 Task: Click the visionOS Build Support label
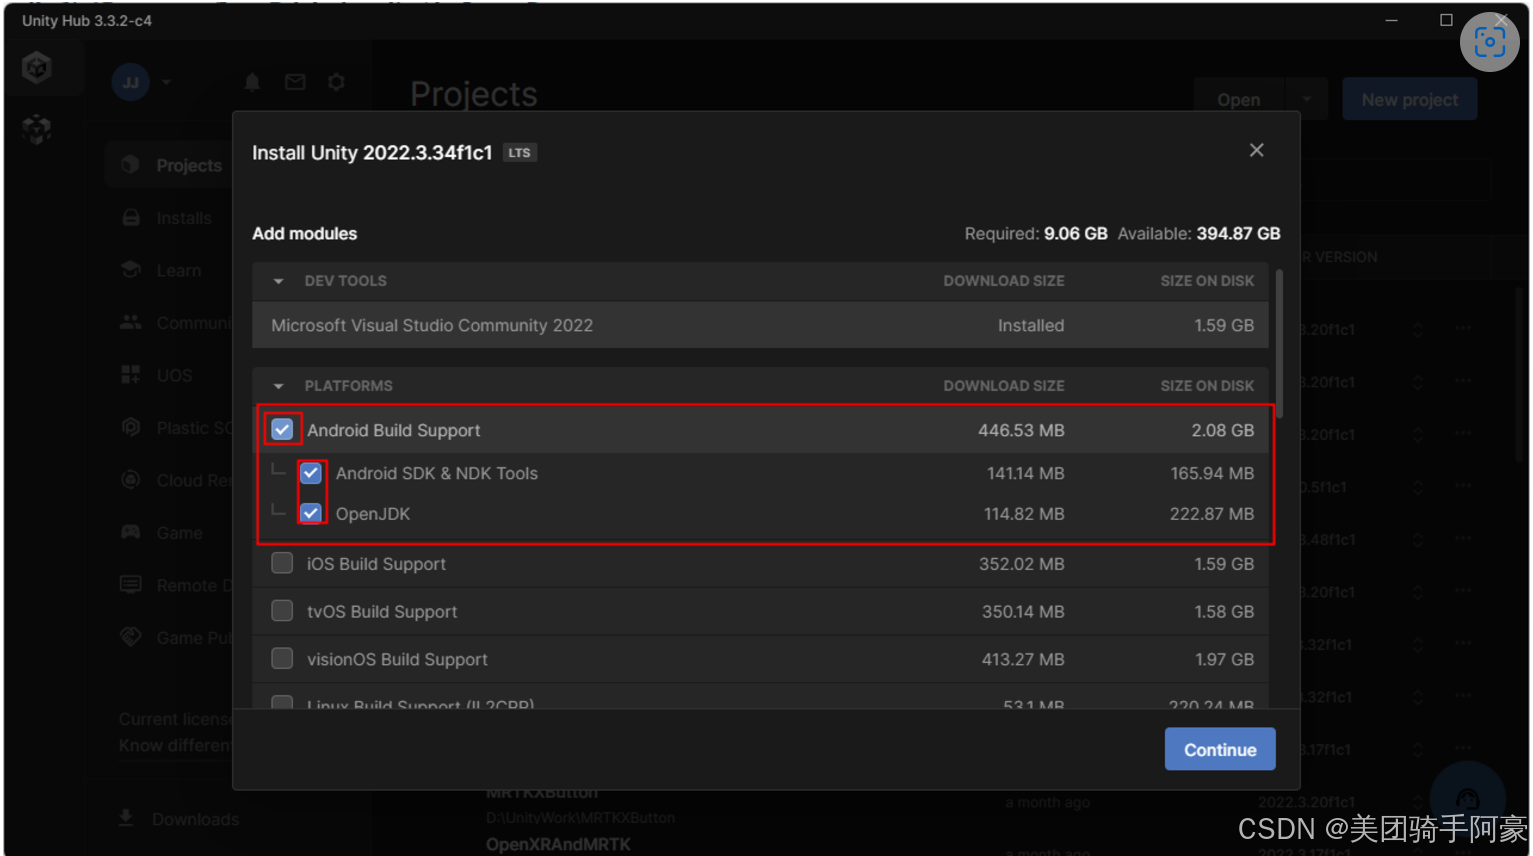point(398,660)
